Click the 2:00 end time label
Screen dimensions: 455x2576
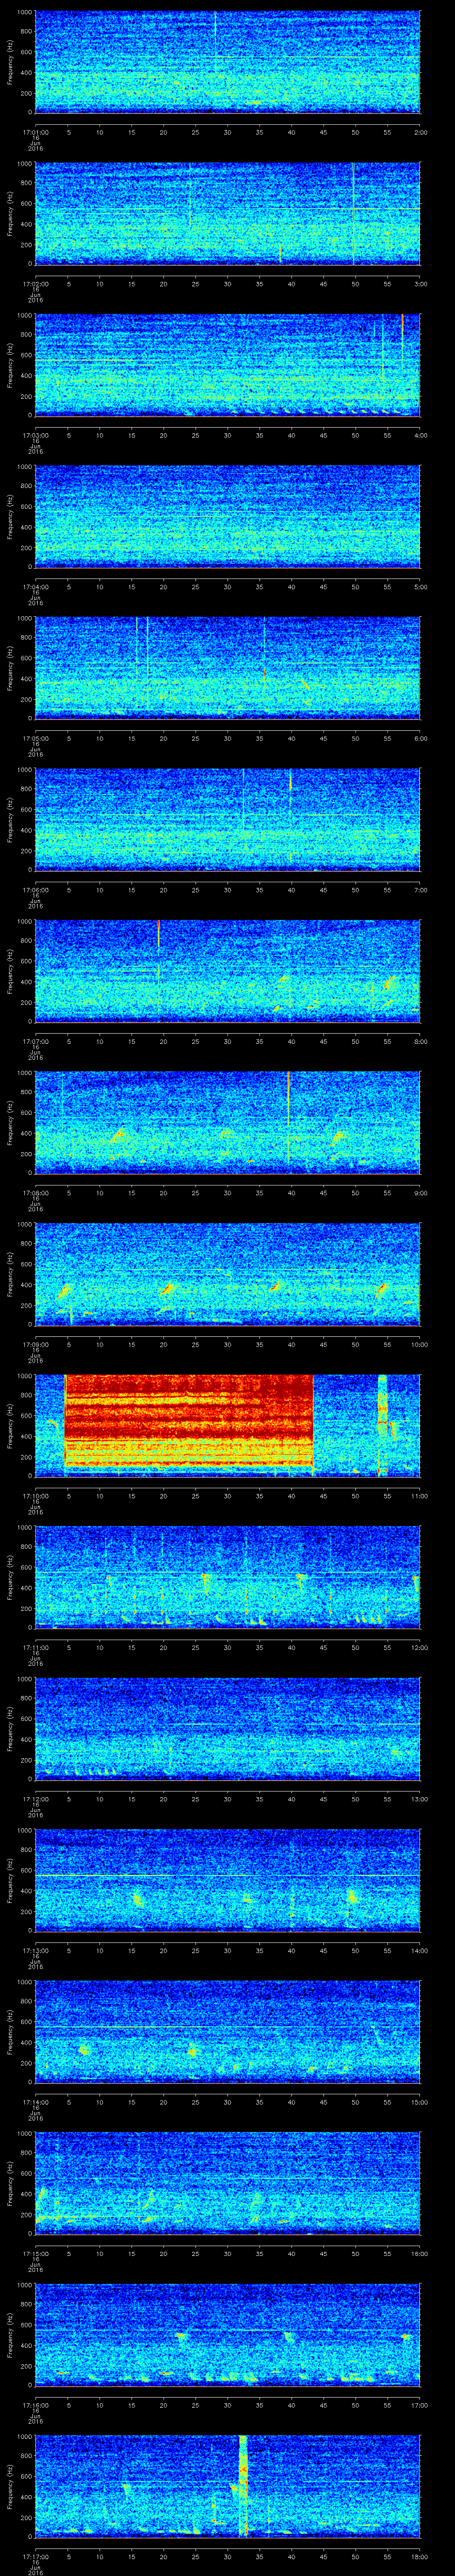coord(420,131)
